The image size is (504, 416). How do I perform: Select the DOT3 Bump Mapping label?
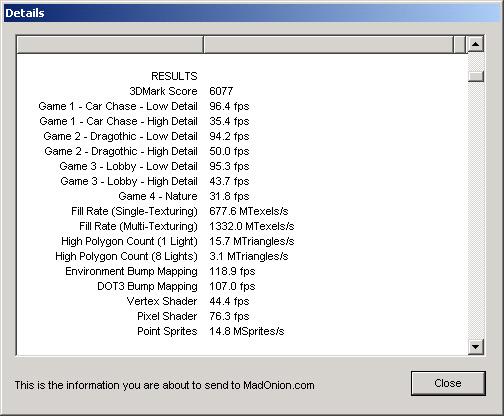147,286
